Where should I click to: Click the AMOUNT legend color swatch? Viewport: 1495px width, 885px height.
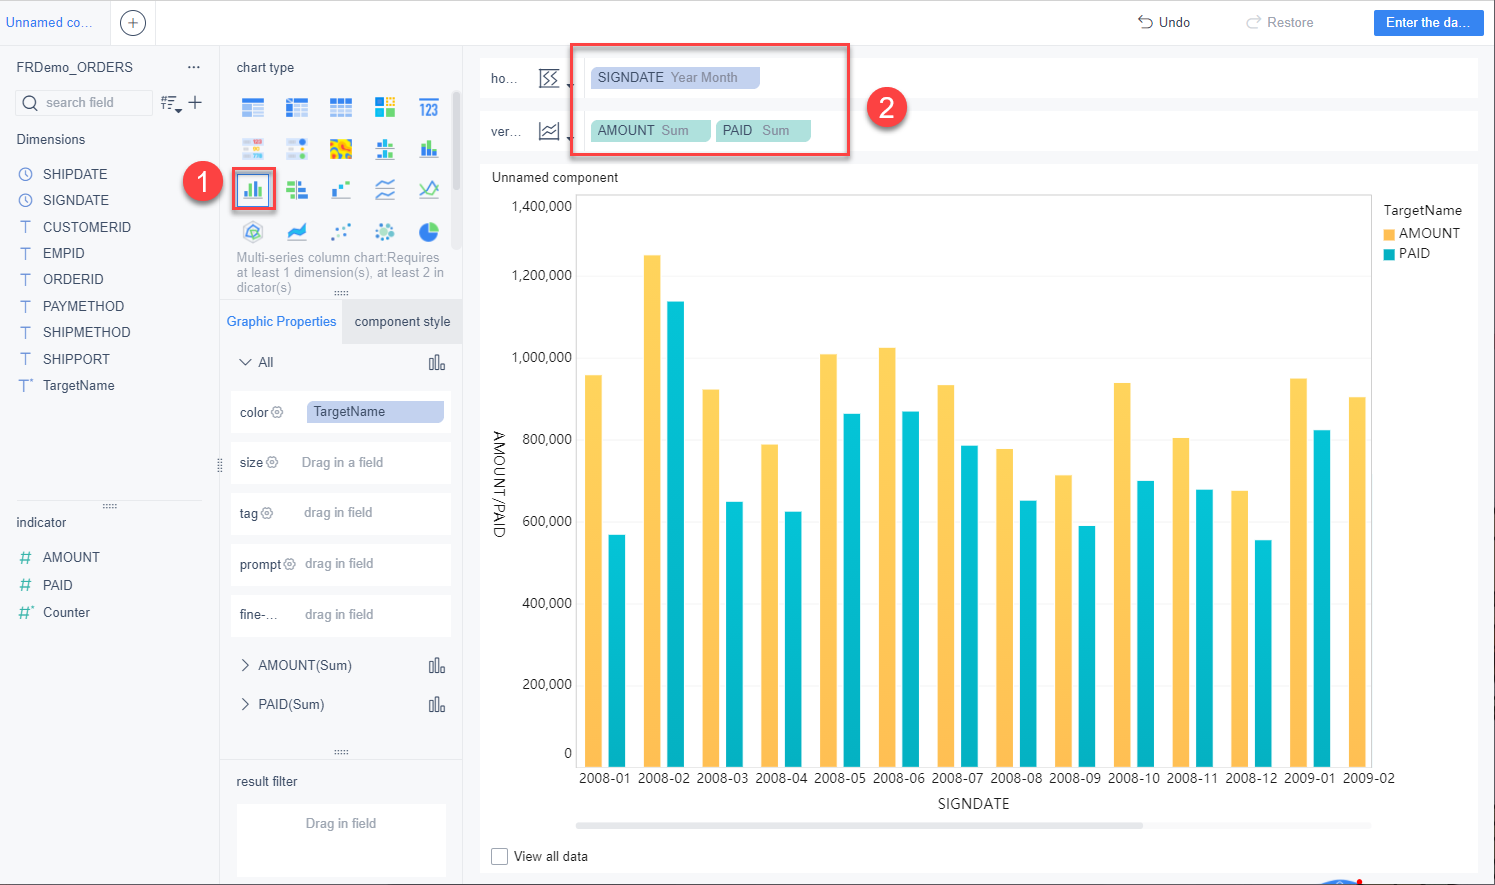[x=1389, y=234]
